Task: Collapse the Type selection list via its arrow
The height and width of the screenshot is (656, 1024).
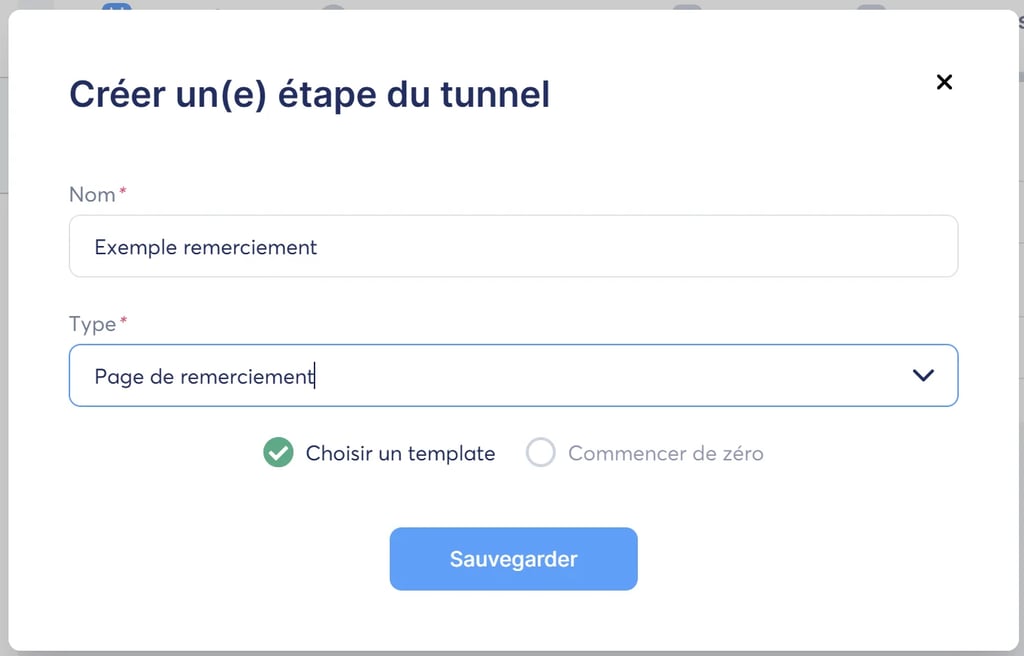Action: click(921, 375)
